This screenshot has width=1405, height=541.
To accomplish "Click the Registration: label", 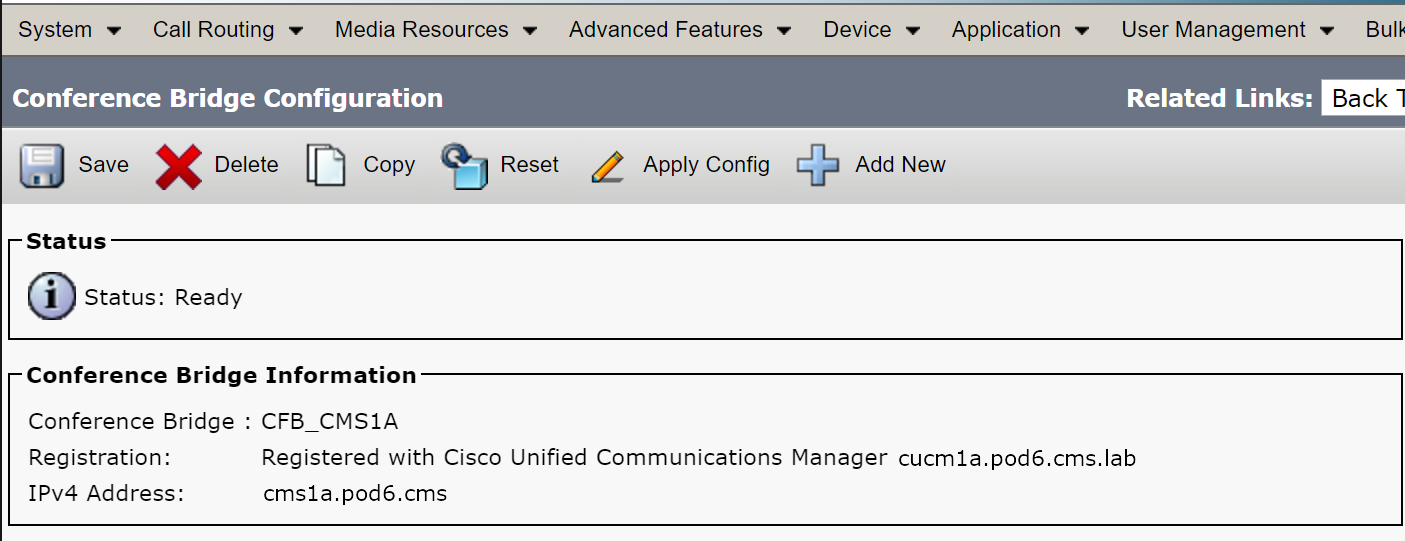I will click(100, 458).
